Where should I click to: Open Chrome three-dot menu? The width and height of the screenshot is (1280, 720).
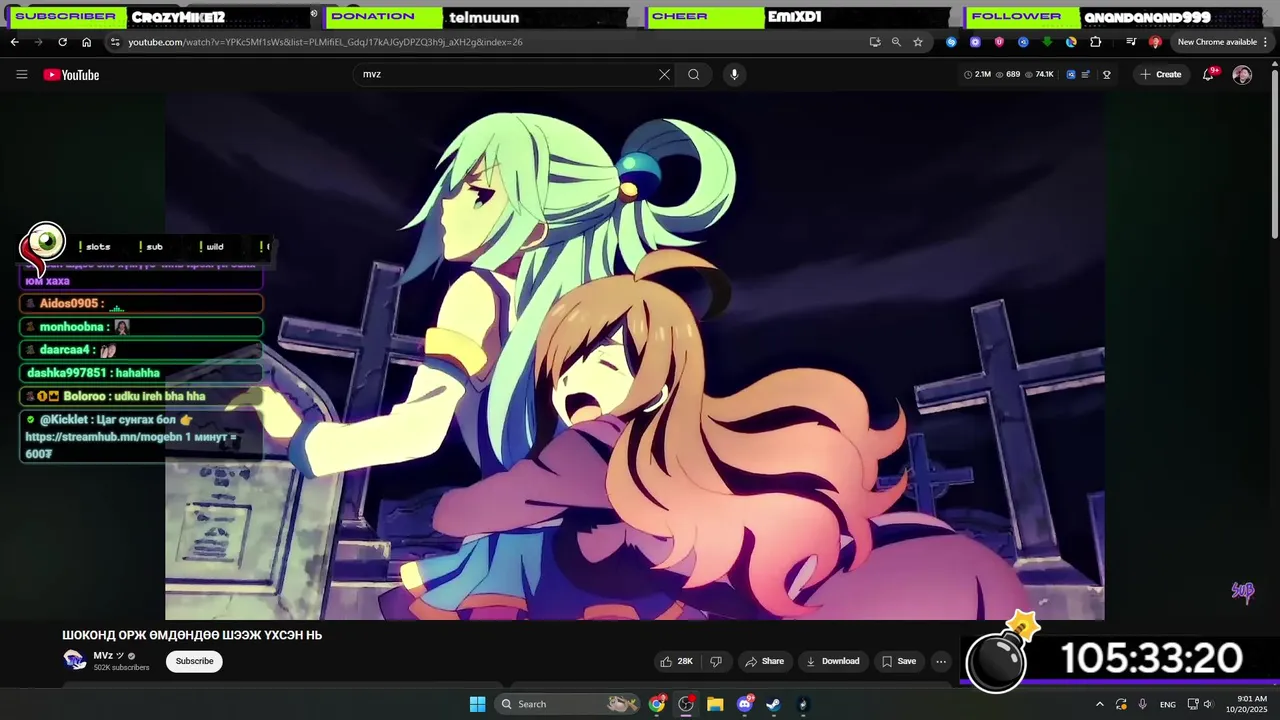(x=1267, y=42)
